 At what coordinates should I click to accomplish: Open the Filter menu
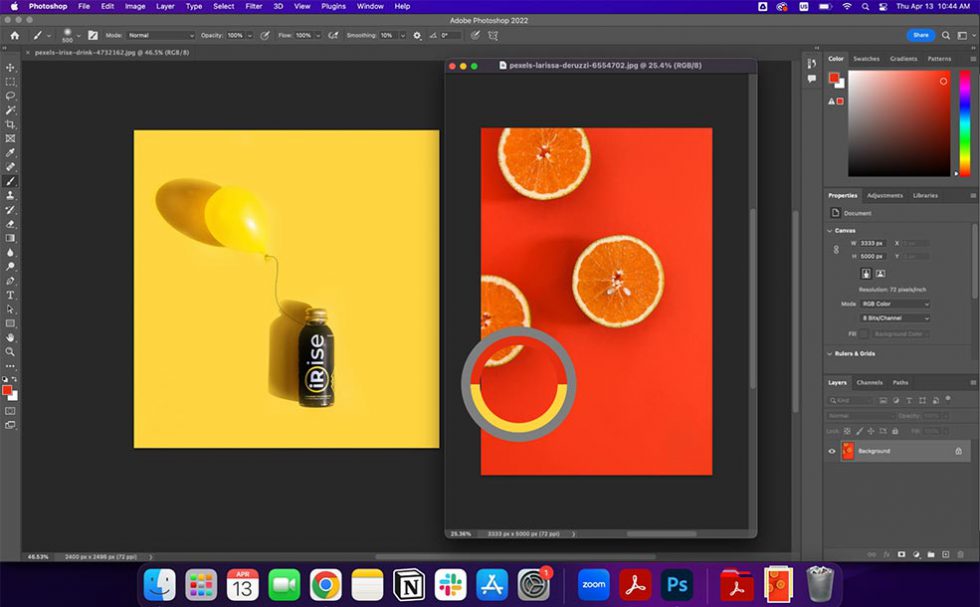253,6
